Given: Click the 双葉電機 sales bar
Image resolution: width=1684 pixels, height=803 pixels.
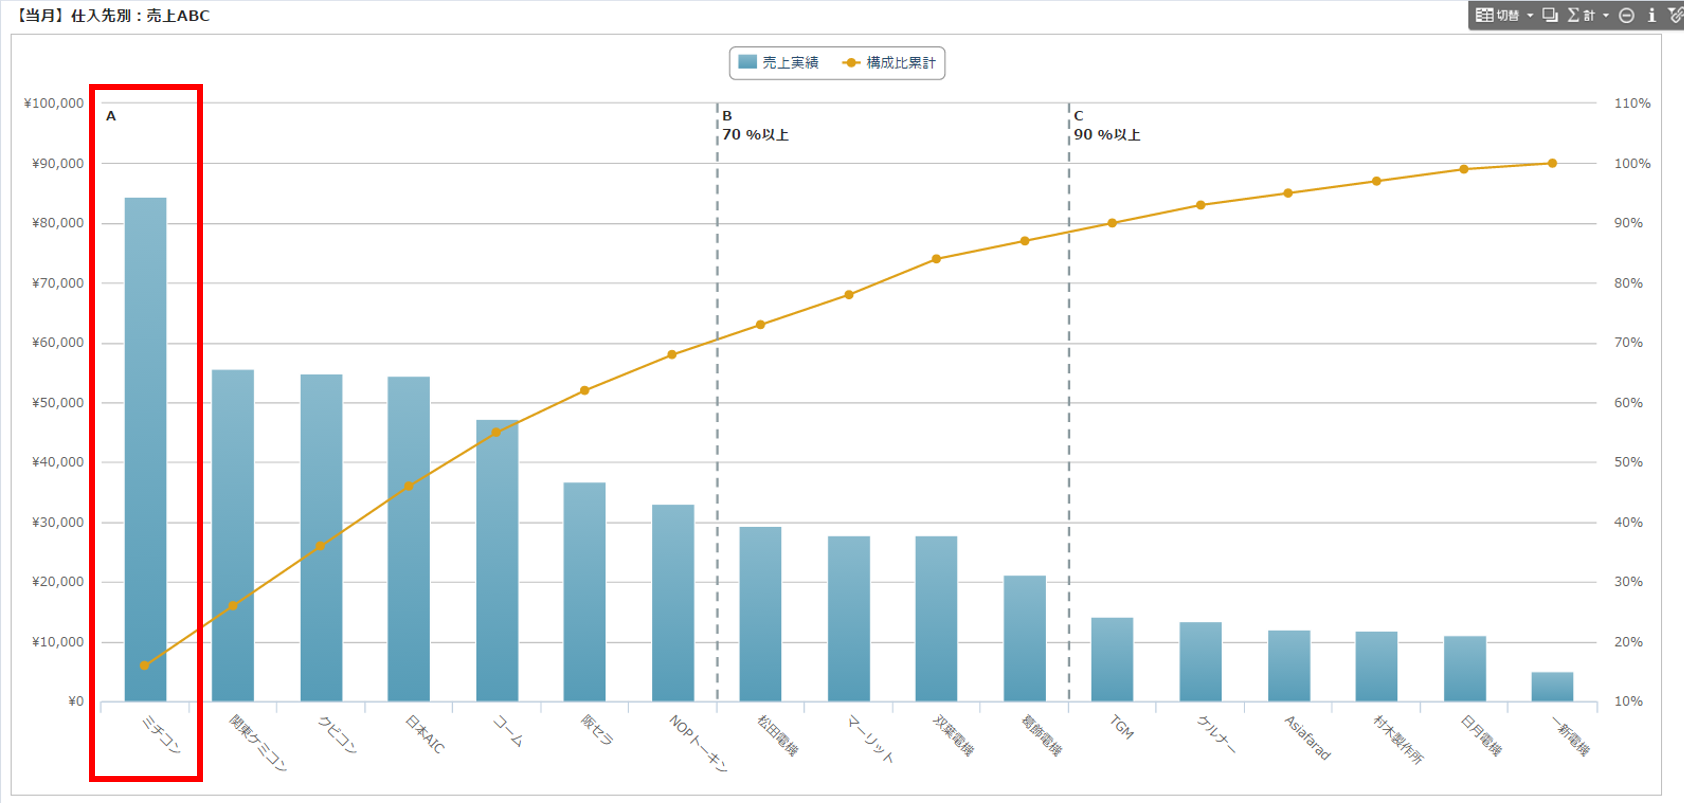Looking at the screenshot, I should [x=936, y=619].
